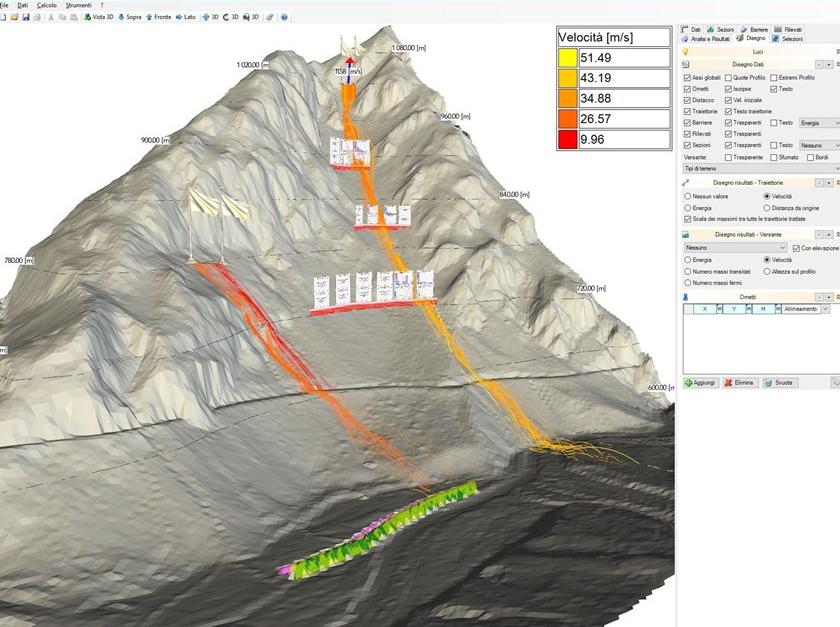Open the Energia dropdown next to Barriere

tap(818, 123)
